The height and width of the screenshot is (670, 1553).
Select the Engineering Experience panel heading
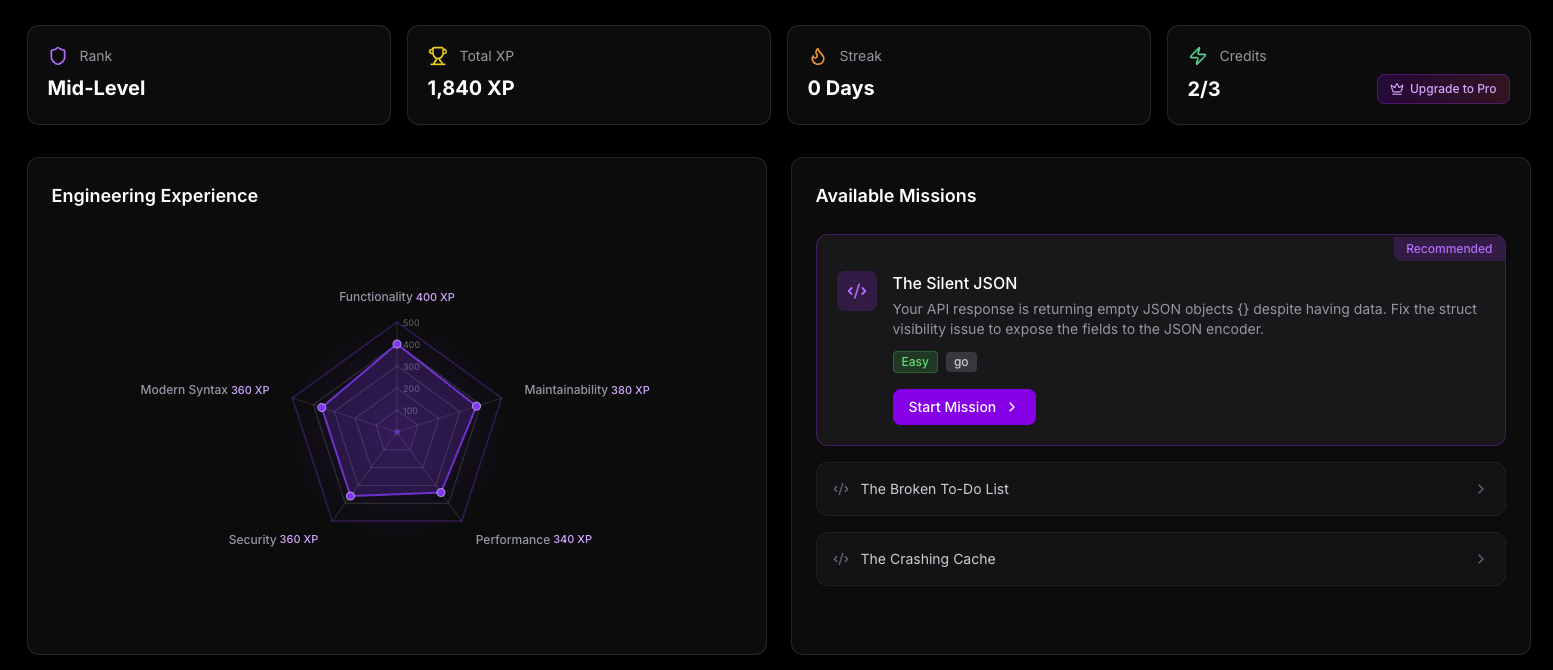point(154,195)
